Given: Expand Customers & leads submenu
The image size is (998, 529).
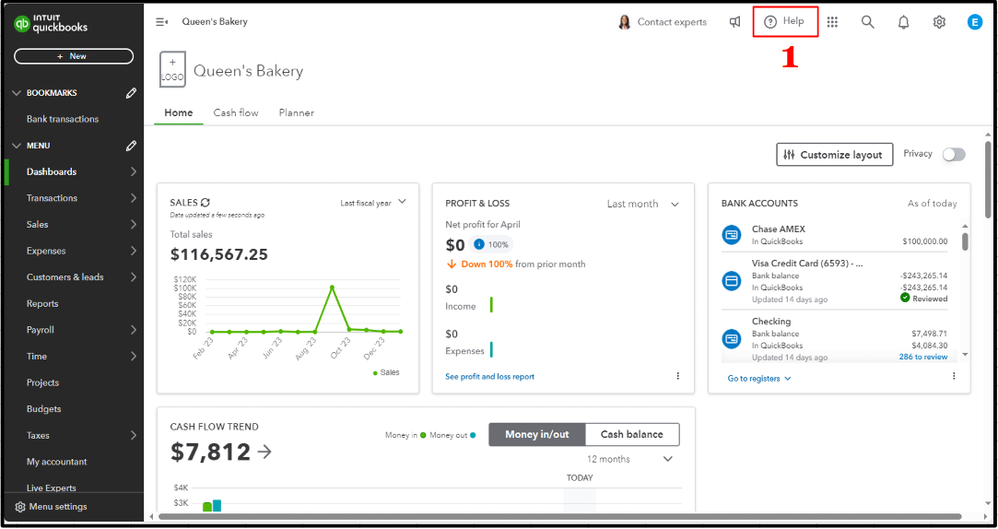Looking at the screenshot, I should [x=134, y=277].
